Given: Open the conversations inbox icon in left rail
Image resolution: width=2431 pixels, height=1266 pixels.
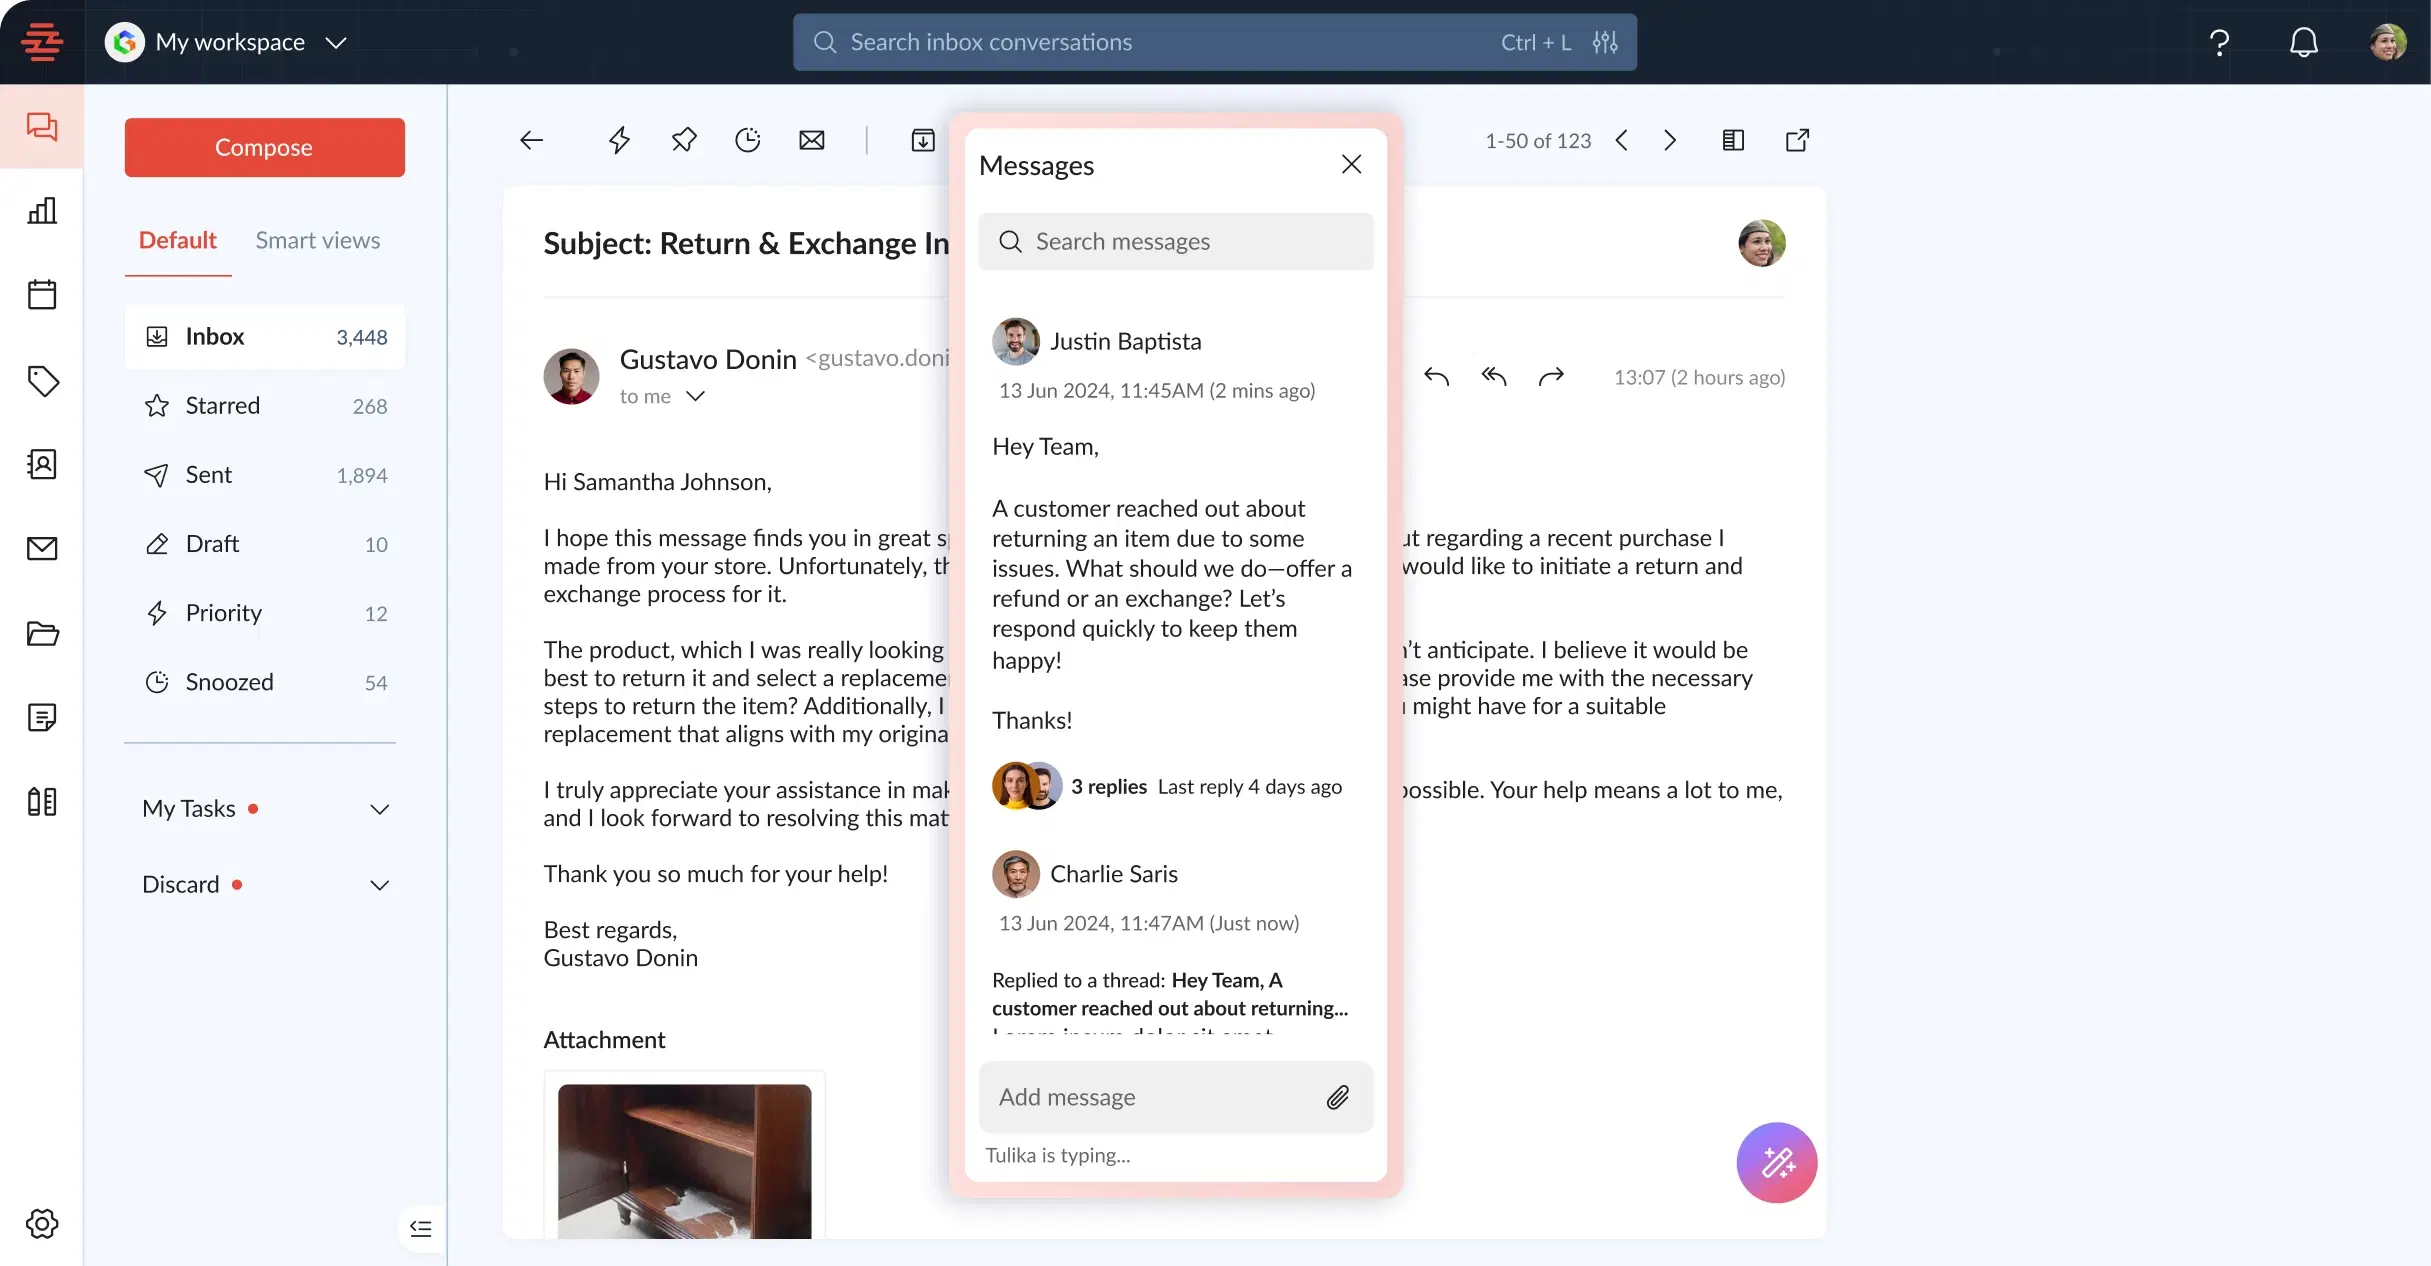Looking at the screenshot, I should (42, 126).
